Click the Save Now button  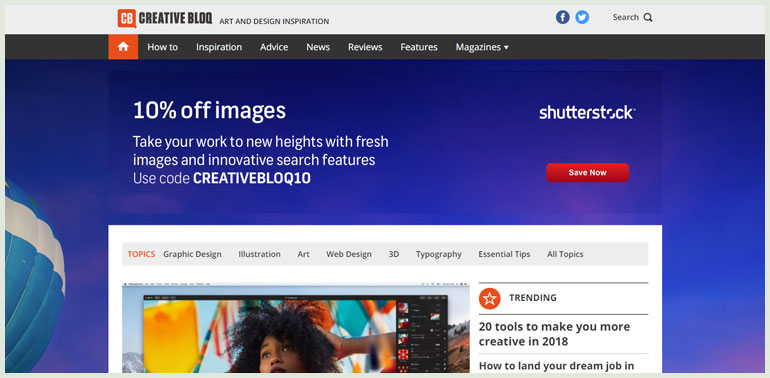click(587, 172)
